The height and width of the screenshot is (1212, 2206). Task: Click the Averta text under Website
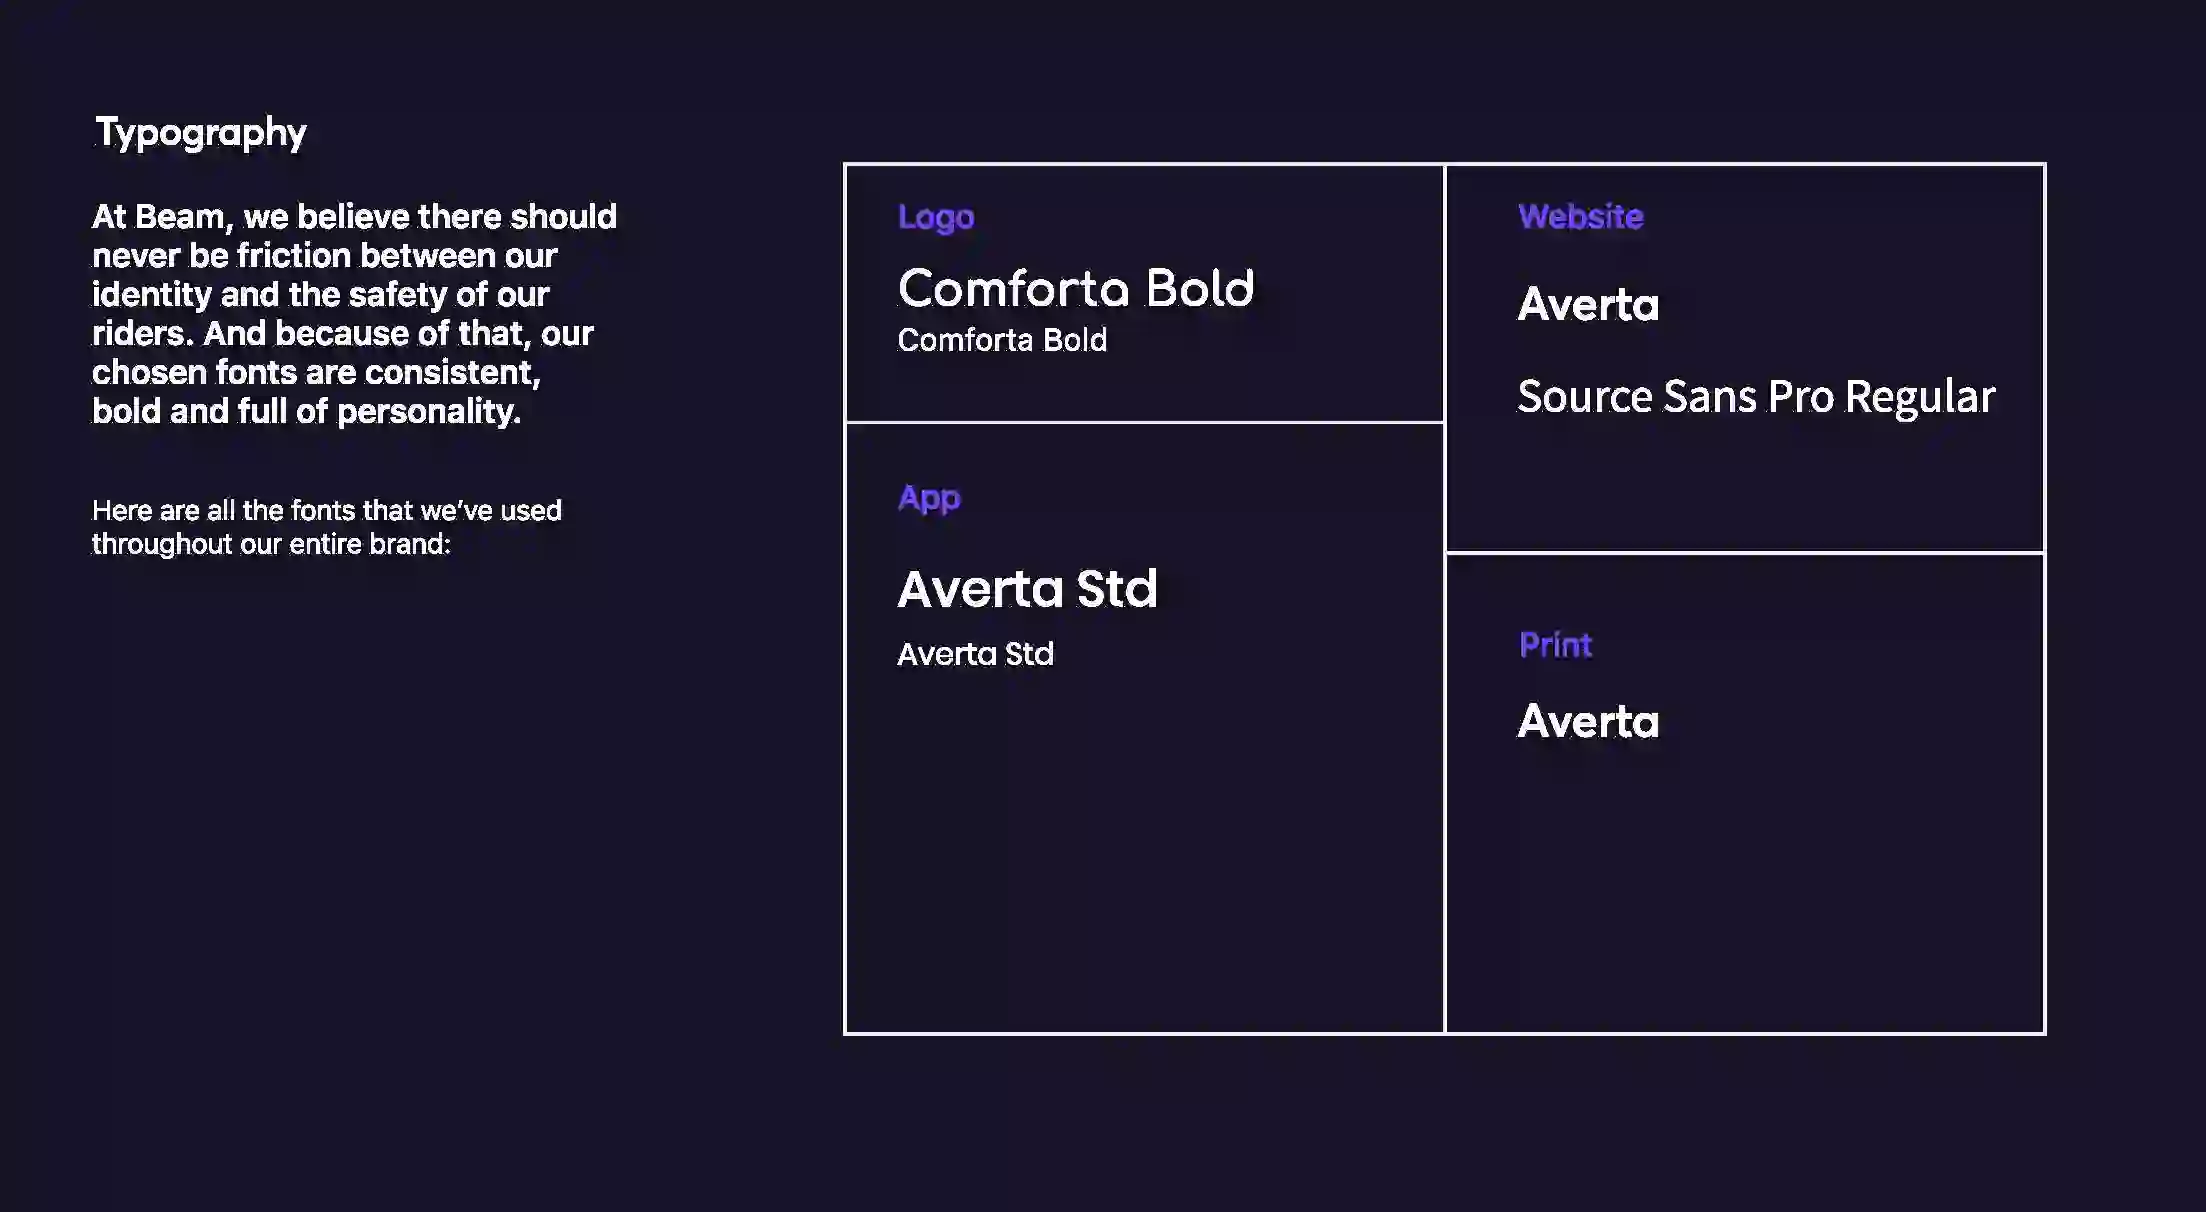point(1588,304)
